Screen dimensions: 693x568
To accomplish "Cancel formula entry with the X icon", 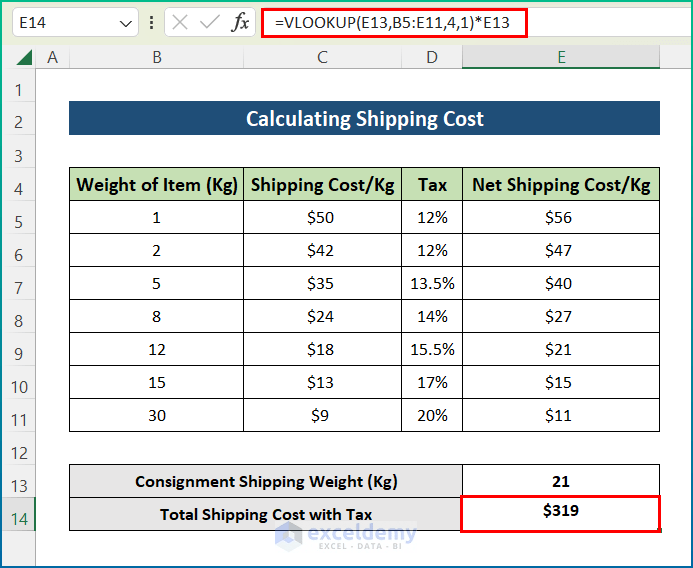I will click(x=180, y=22).
